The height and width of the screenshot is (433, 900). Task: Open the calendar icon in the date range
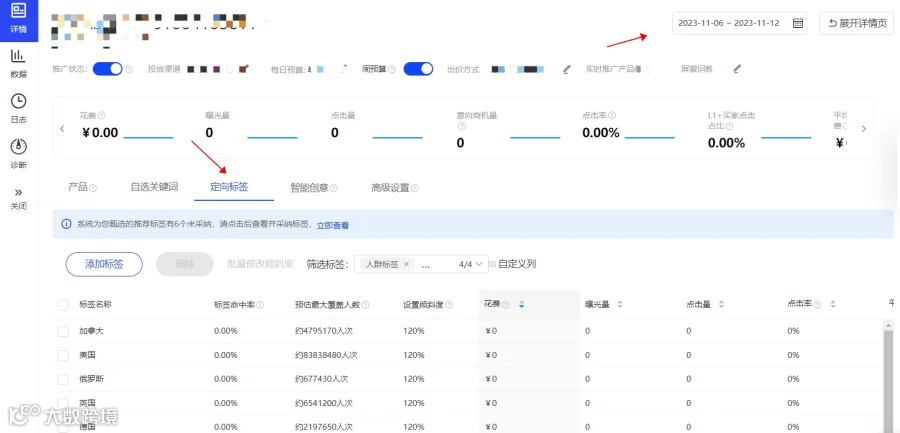click(798, 24)
